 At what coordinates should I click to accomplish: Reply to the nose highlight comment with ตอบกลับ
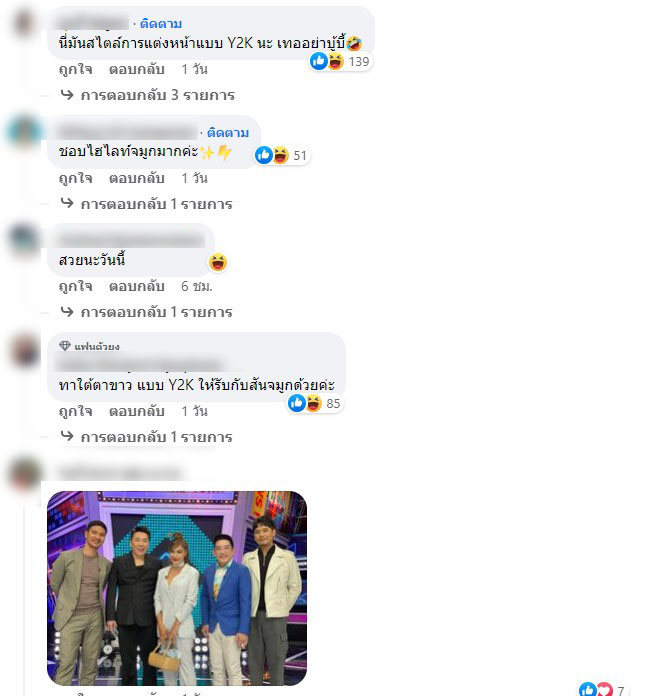pos(137,178)
